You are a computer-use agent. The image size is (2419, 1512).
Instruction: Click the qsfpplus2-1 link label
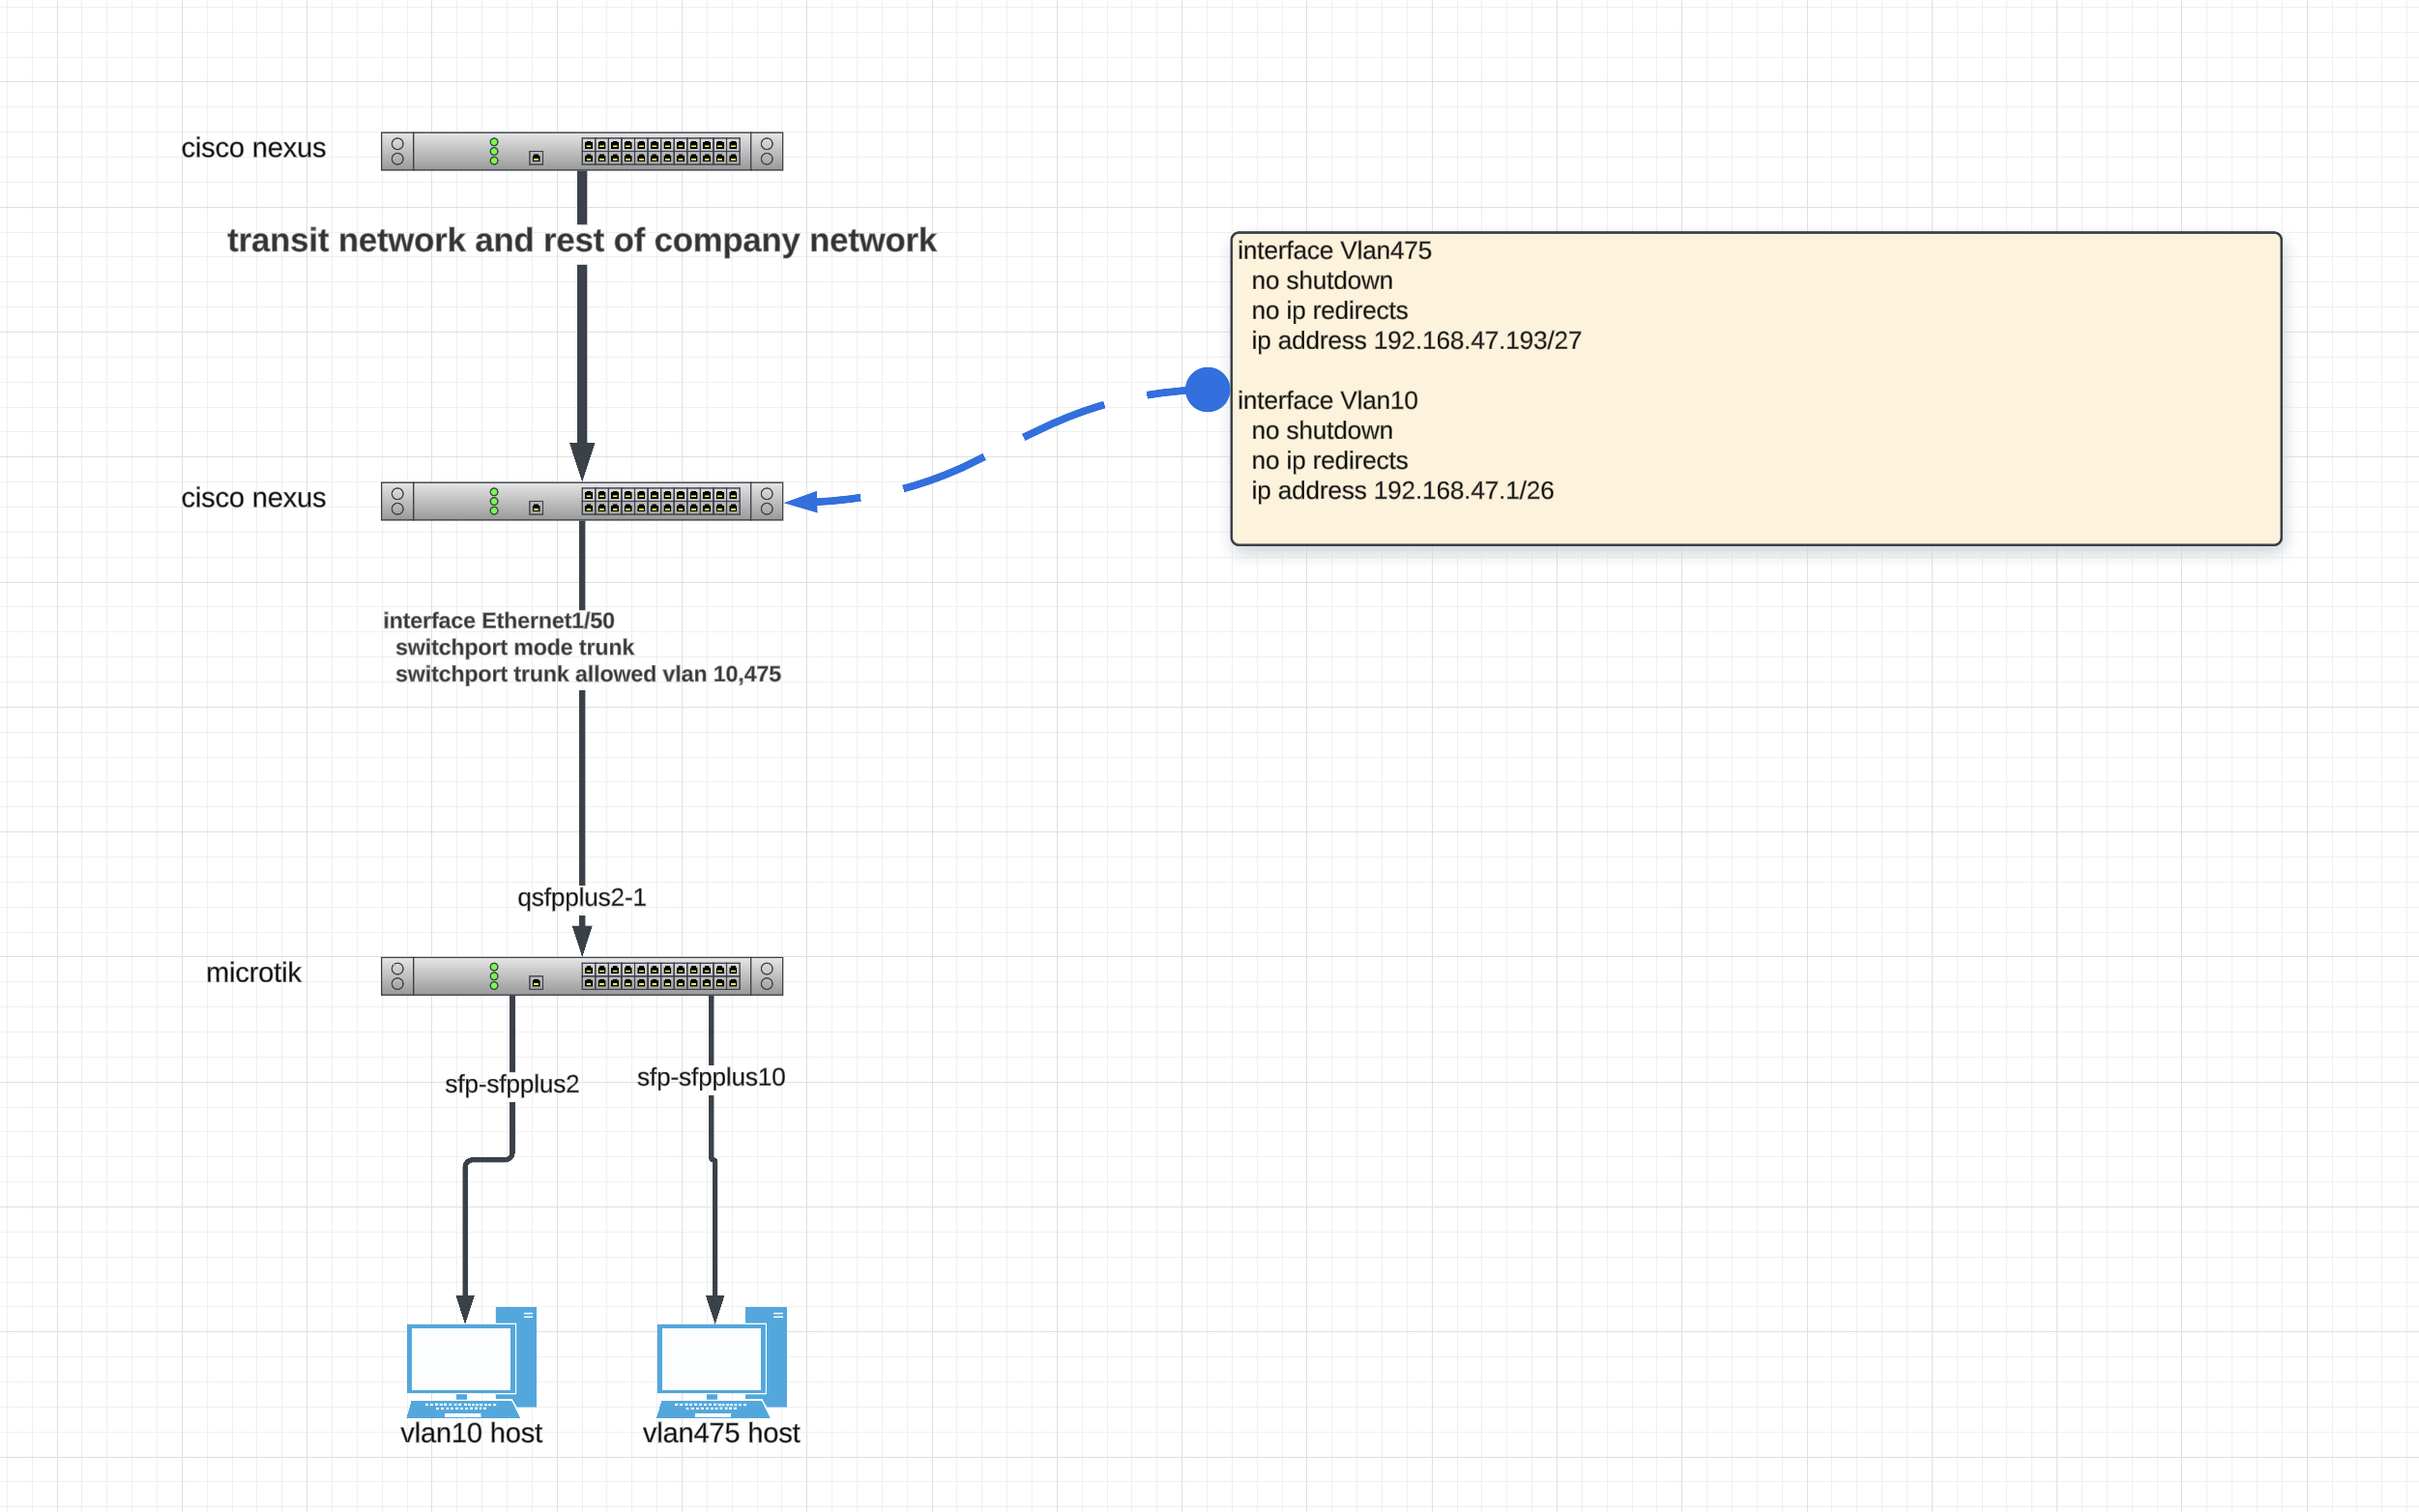click(x=580, y=898)
